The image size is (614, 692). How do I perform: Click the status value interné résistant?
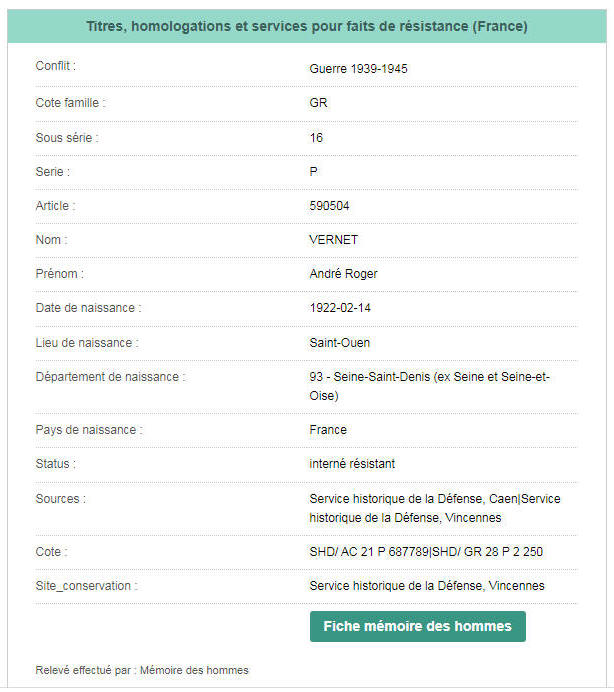click(352, 464)
